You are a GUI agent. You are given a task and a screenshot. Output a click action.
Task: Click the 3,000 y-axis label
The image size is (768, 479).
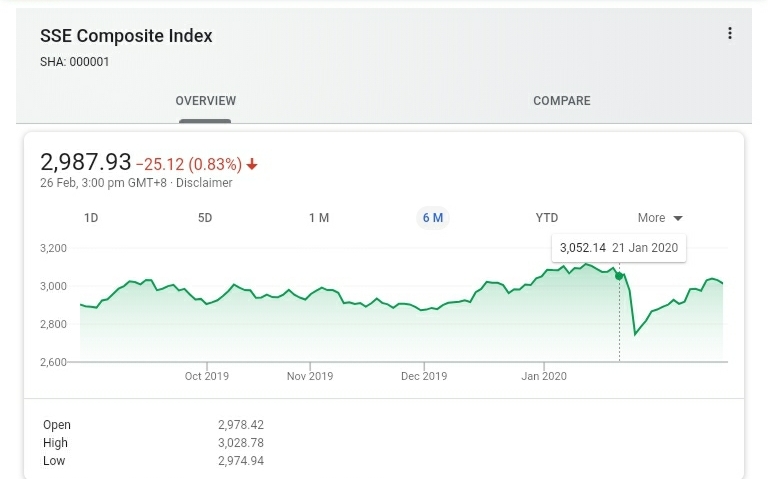(x=53, y=286)
